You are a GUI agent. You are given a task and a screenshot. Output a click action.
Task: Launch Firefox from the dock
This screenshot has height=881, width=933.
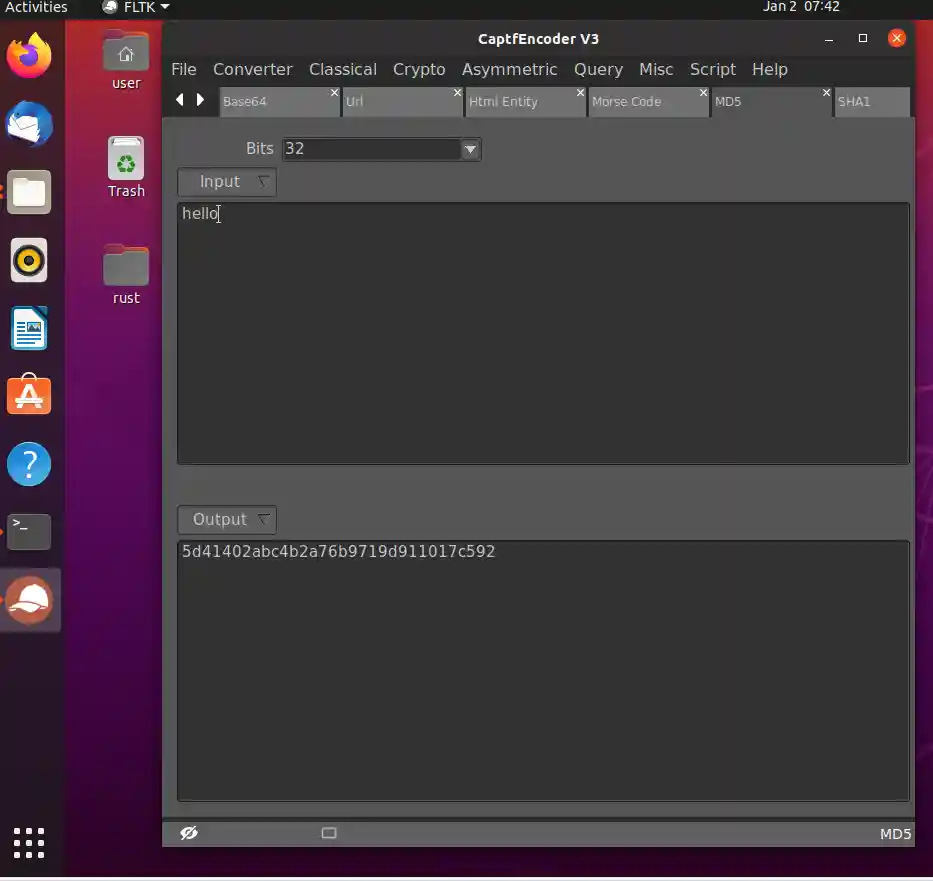point(29,56)
